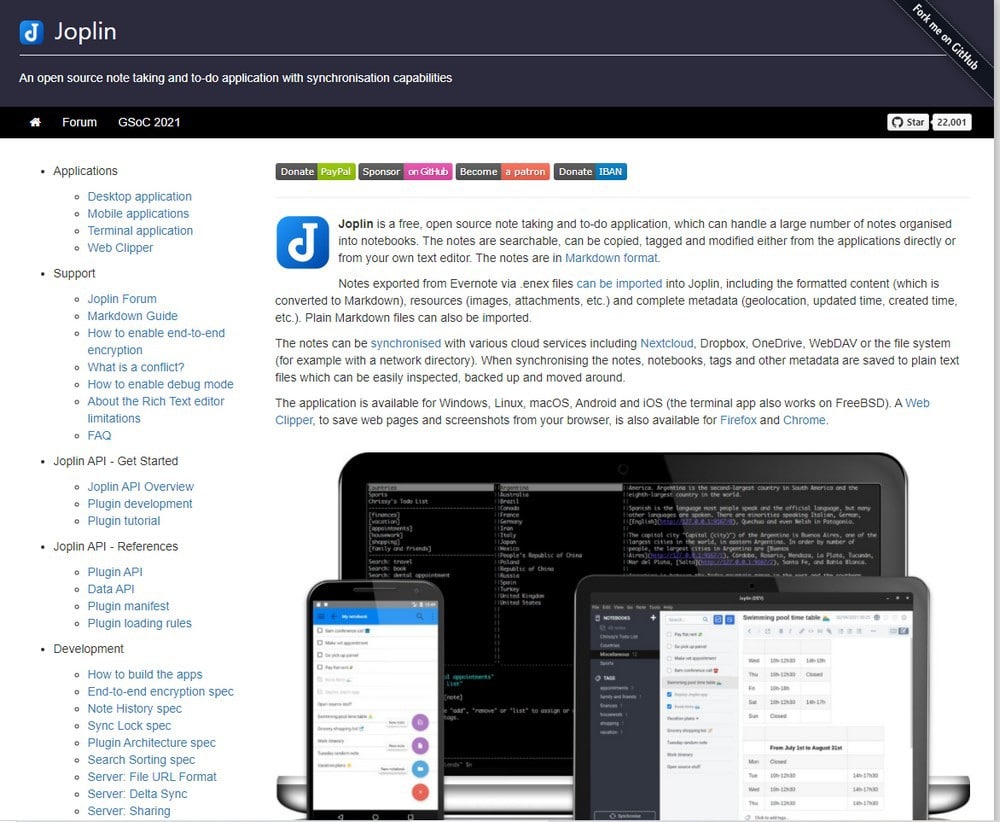The width and height of the screenshot is (1000, 822).
Task: Click the Donate IBAN badge
Action: tap(590, 172)
